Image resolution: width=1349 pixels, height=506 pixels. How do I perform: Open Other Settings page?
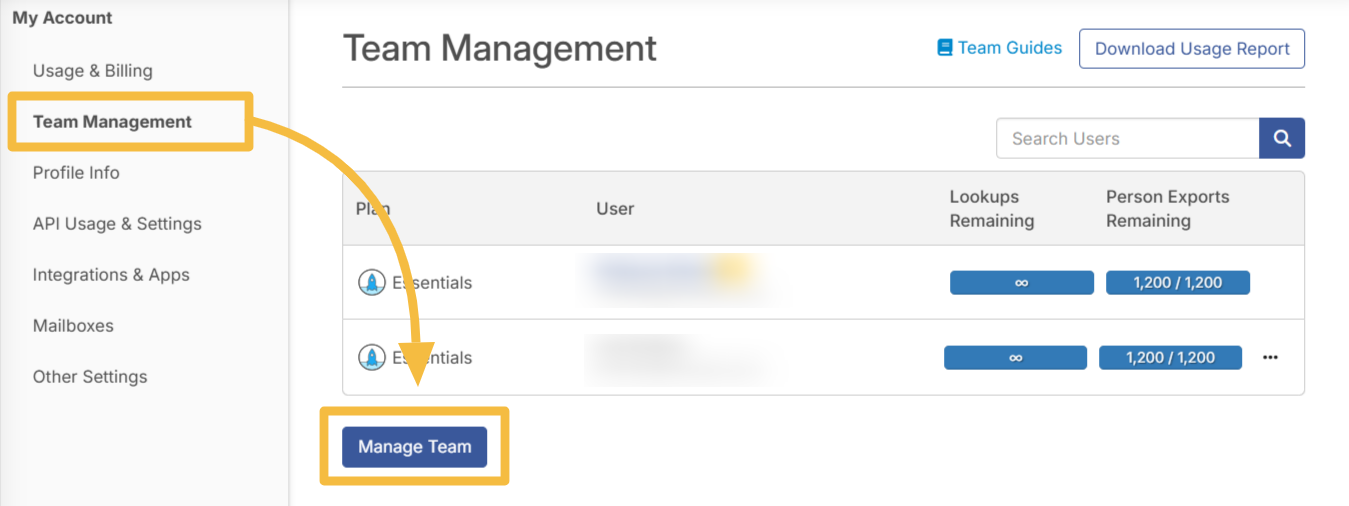pos(90,377)
